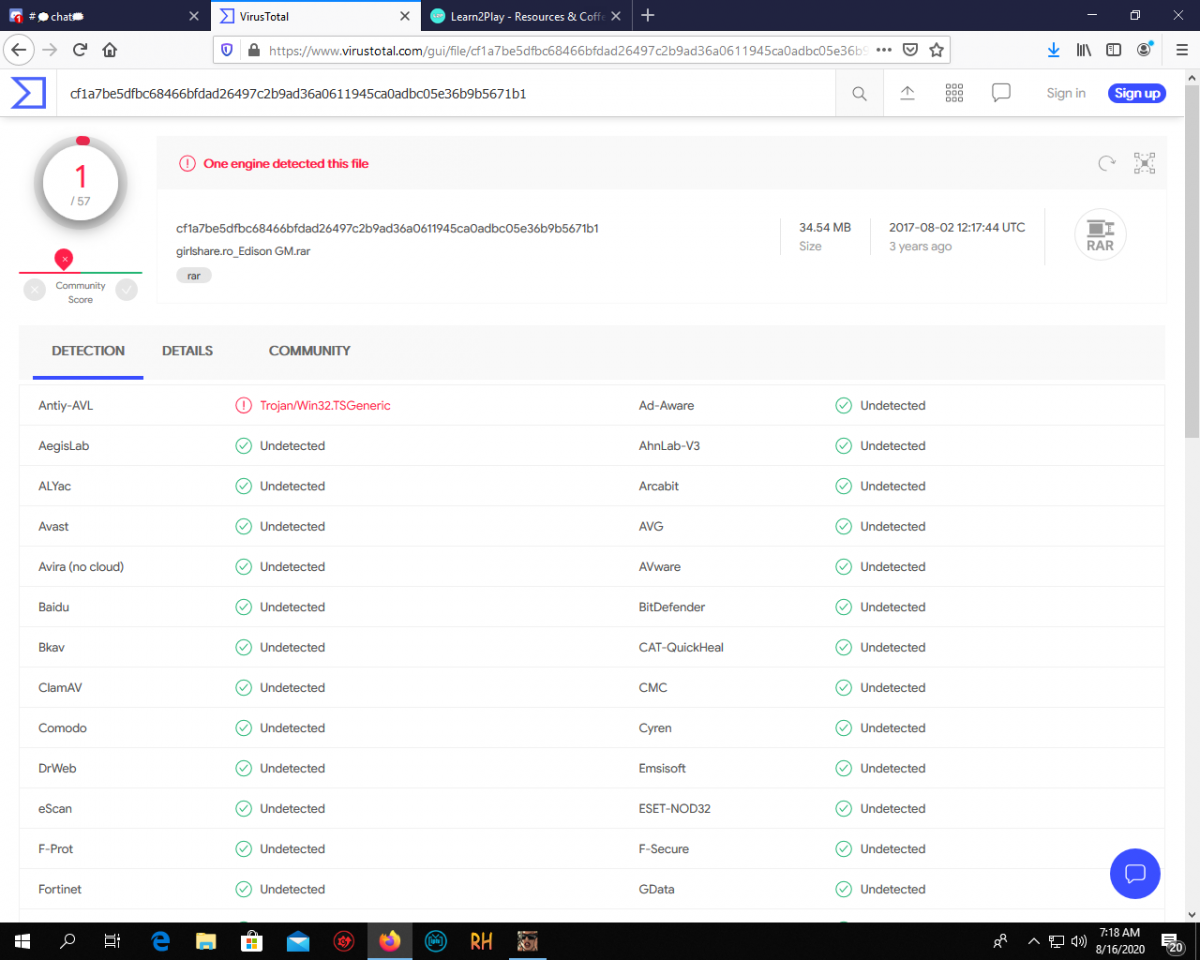The image size is (1200, 960).
Task: Open the apps grid icon
Action: click(x=954, y=93)
